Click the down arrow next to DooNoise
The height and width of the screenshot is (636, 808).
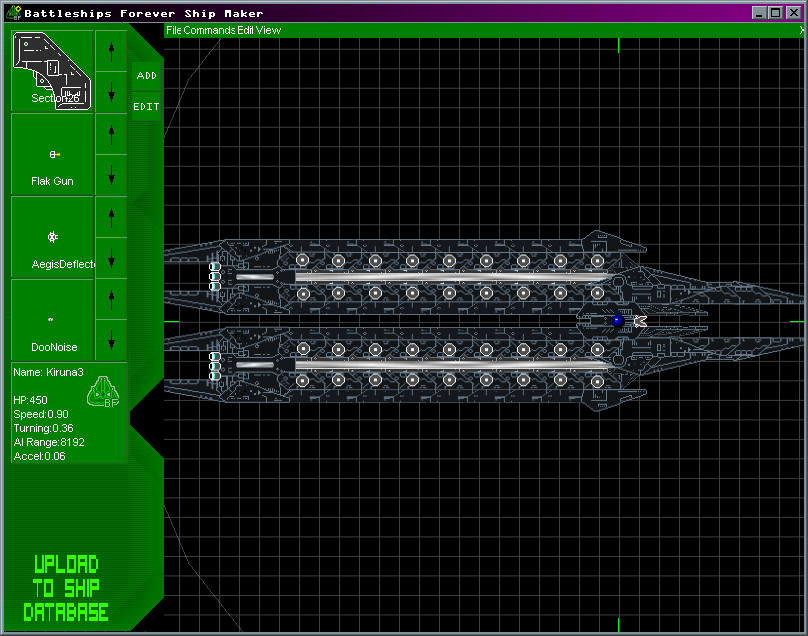pyautogui.click(x=111, y=340)
